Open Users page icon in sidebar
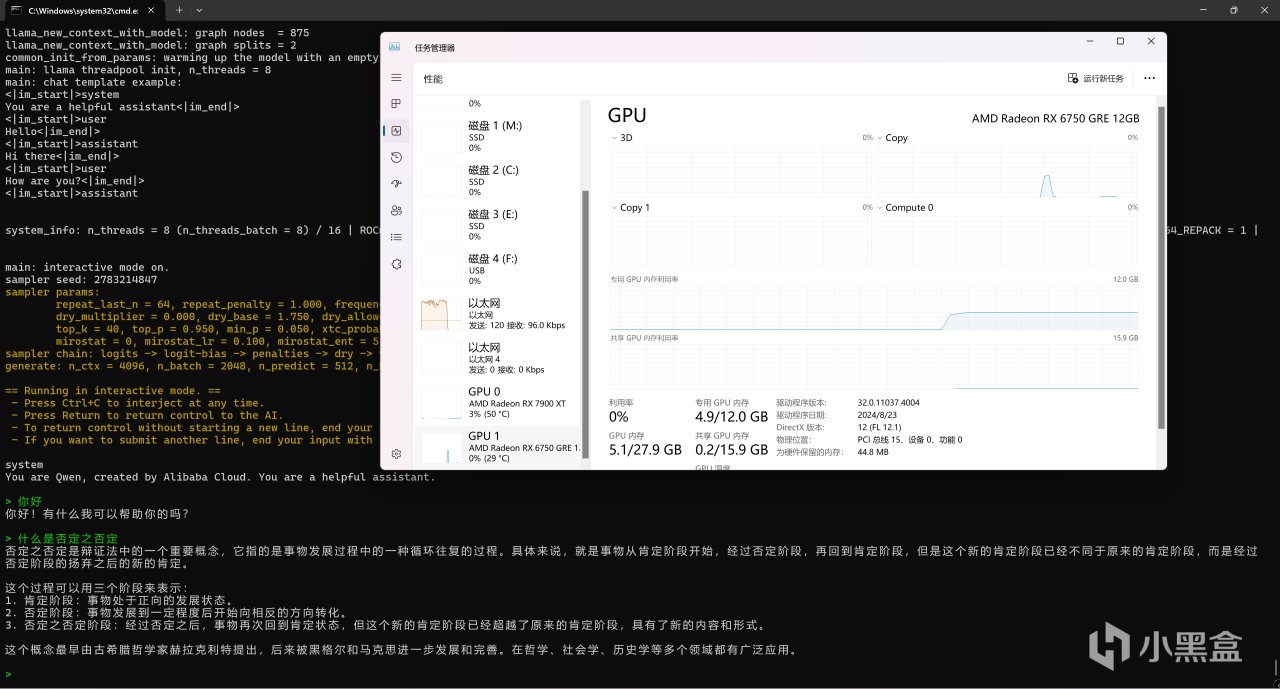The width and height of the screenshot is (1280, 689). [396, 210]
